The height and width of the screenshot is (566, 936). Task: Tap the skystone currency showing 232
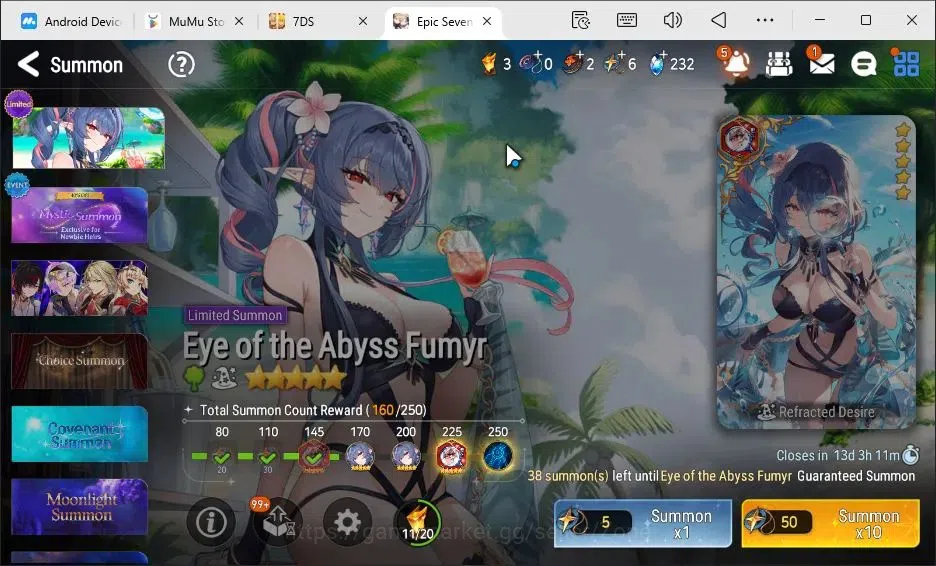[x=657, y=63]
